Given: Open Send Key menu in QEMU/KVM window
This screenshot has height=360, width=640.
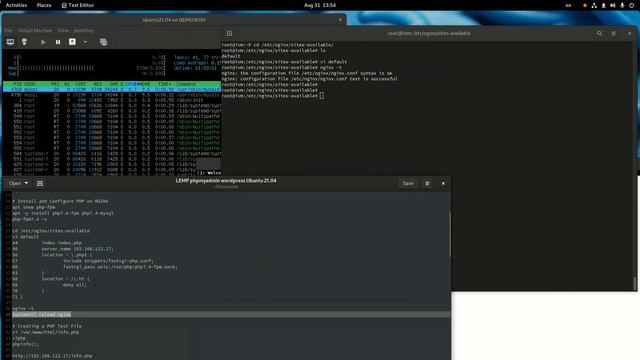Looking at the screenshot, I should pyautogui.click(x=83, y=31).
